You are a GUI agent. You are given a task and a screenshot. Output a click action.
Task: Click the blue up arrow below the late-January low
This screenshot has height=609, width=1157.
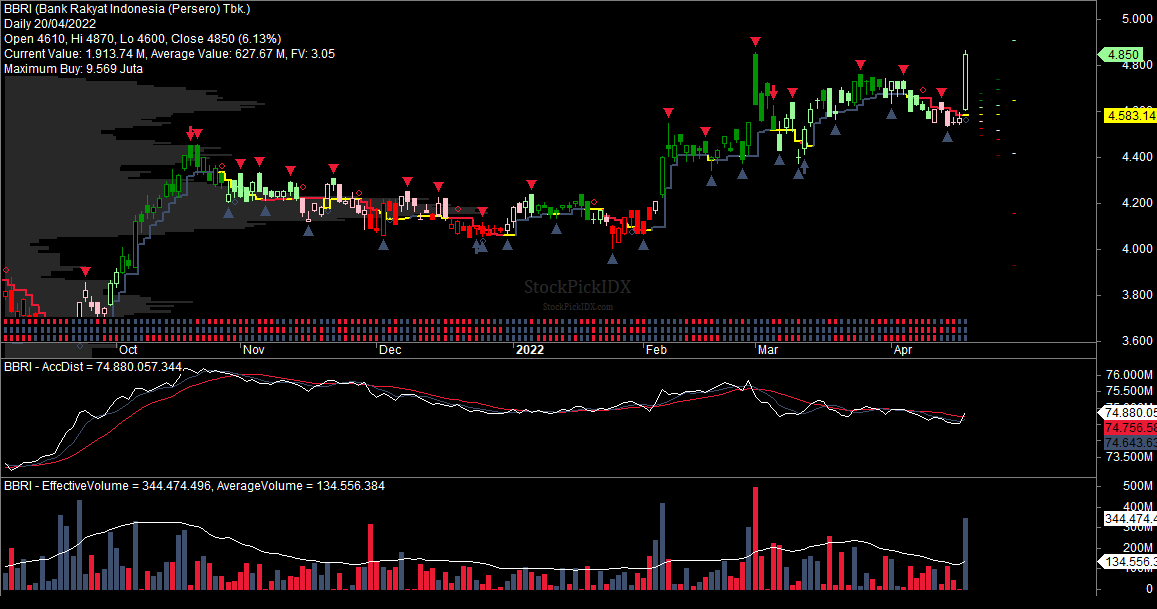[612, 258]
